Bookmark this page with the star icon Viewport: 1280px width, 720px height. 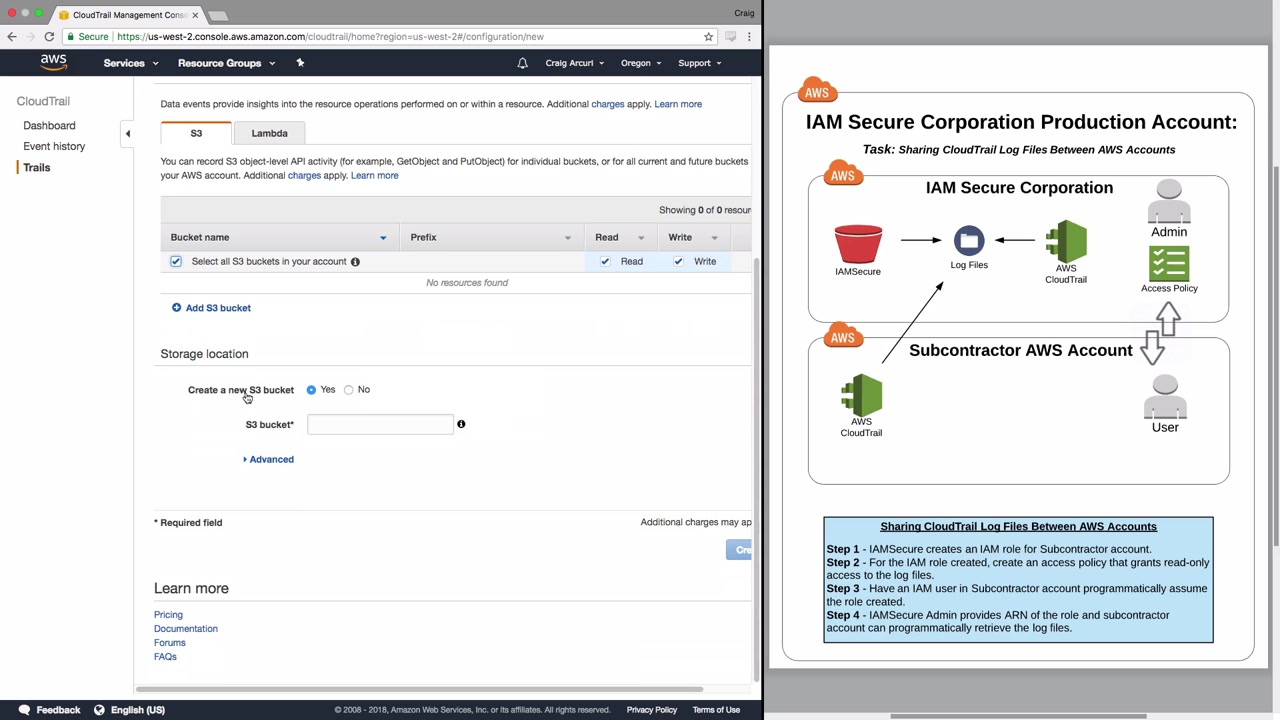(x=708, y=37)
